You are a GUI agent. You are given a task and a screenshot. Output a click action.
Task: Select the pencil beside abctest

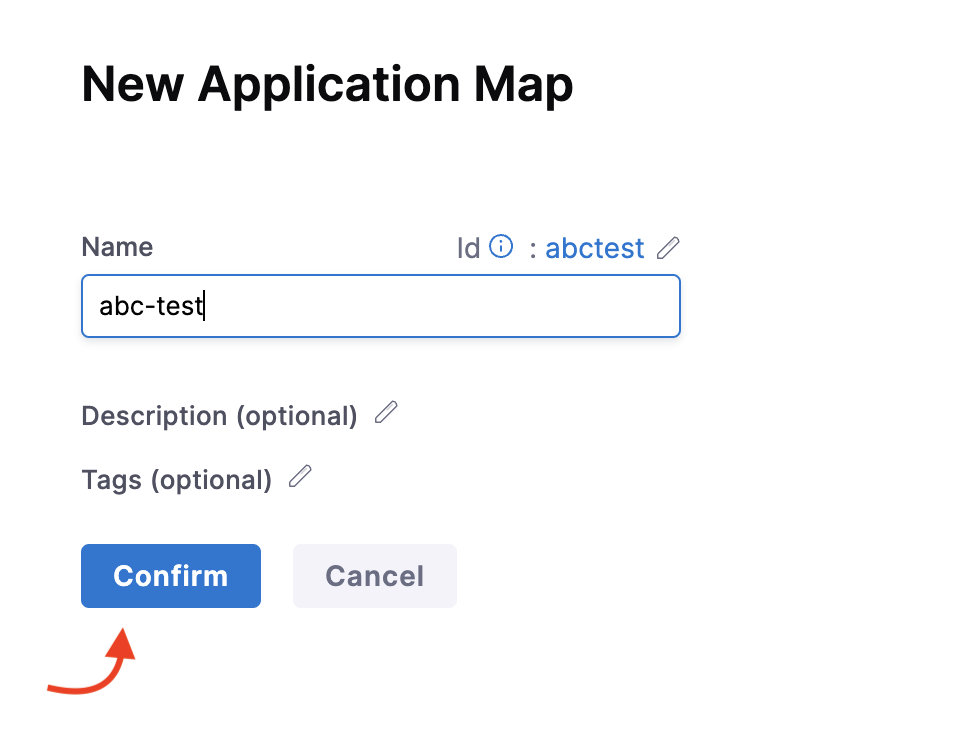[x=668, y=248]
